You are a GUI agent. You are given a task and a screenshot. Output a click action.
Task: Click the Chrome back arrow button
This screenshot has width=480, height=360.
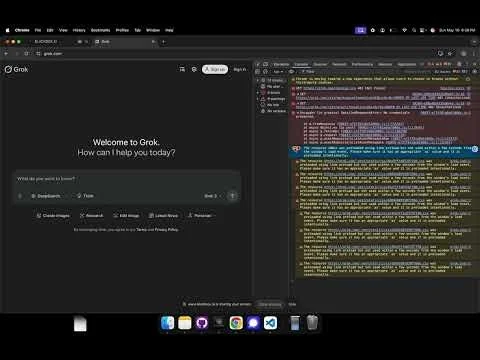pos(6,53)
